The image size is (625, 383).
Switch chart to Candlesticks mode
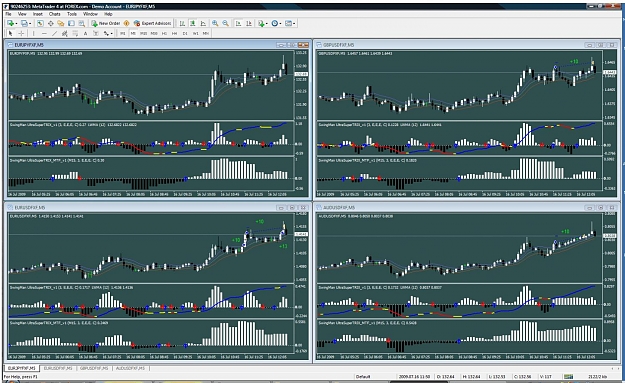click(193, 24)
